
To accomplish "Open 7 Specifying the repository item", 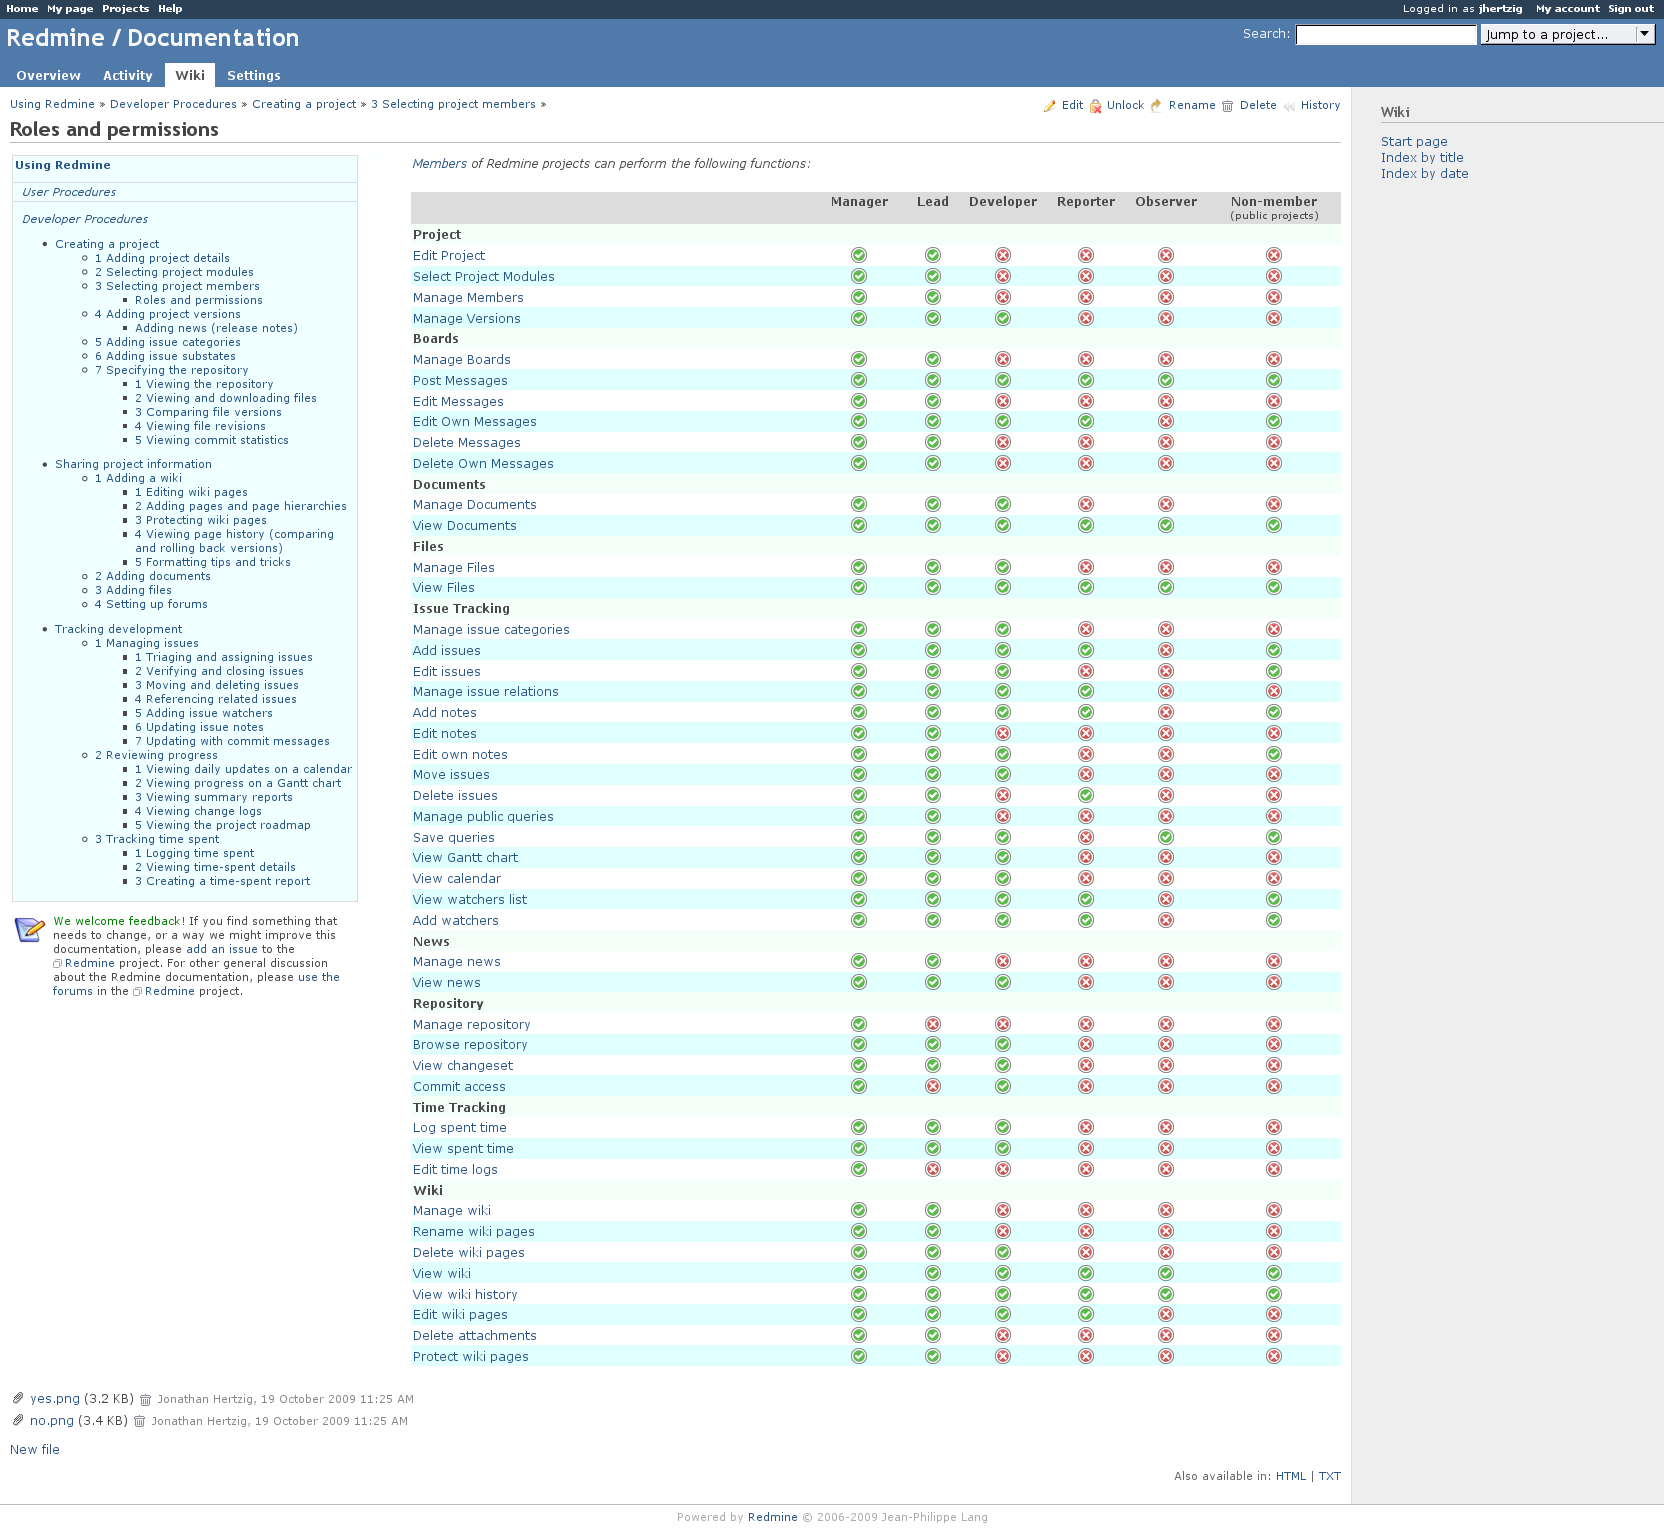I will [x=171, y=370].
